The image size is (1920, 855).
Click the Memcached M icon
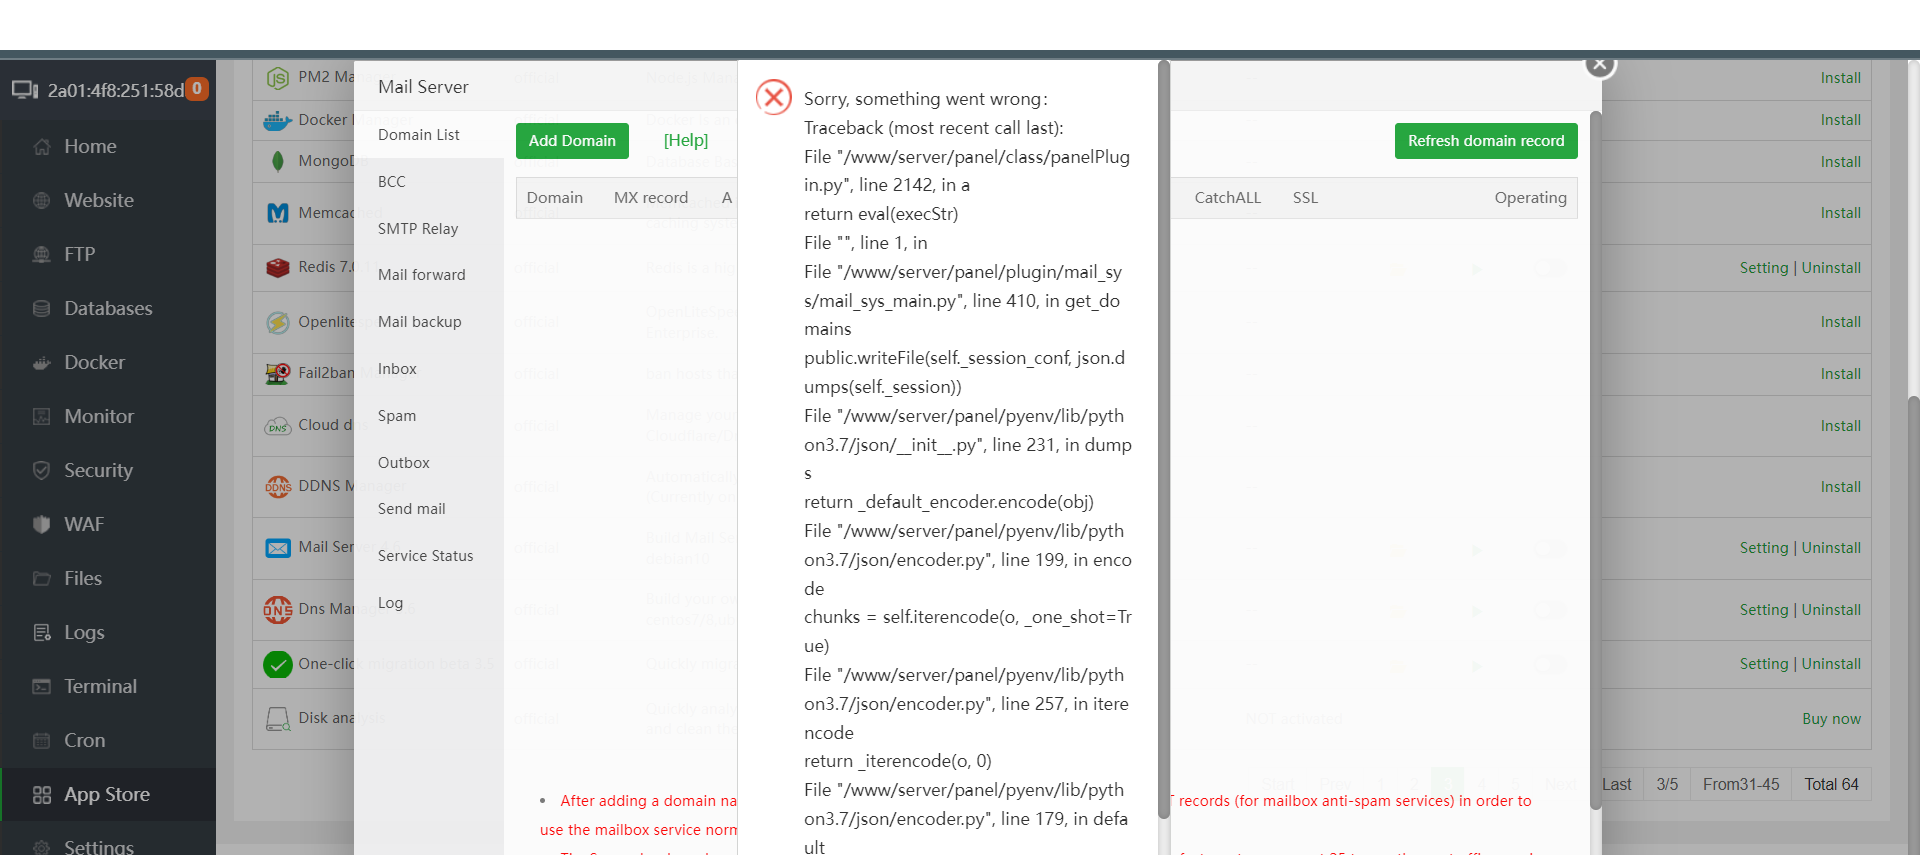click(x=278, y=213)
